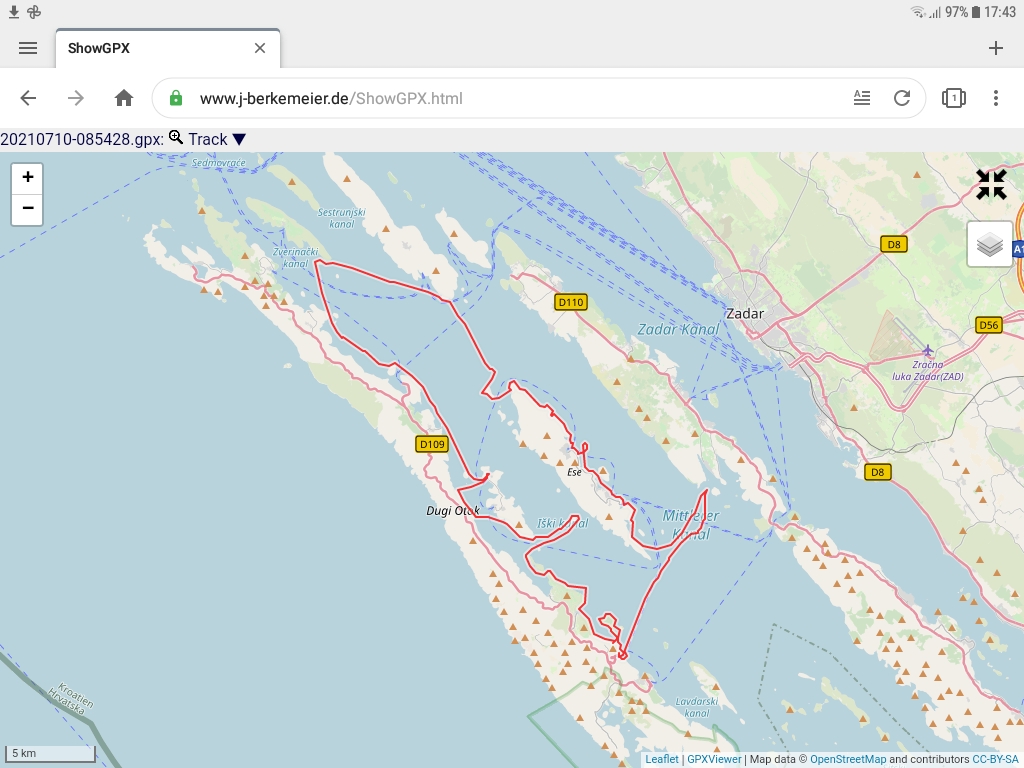
Task: Open the browser hamburger menu icon
Action: pyautogui.click(x=27, y=47)
